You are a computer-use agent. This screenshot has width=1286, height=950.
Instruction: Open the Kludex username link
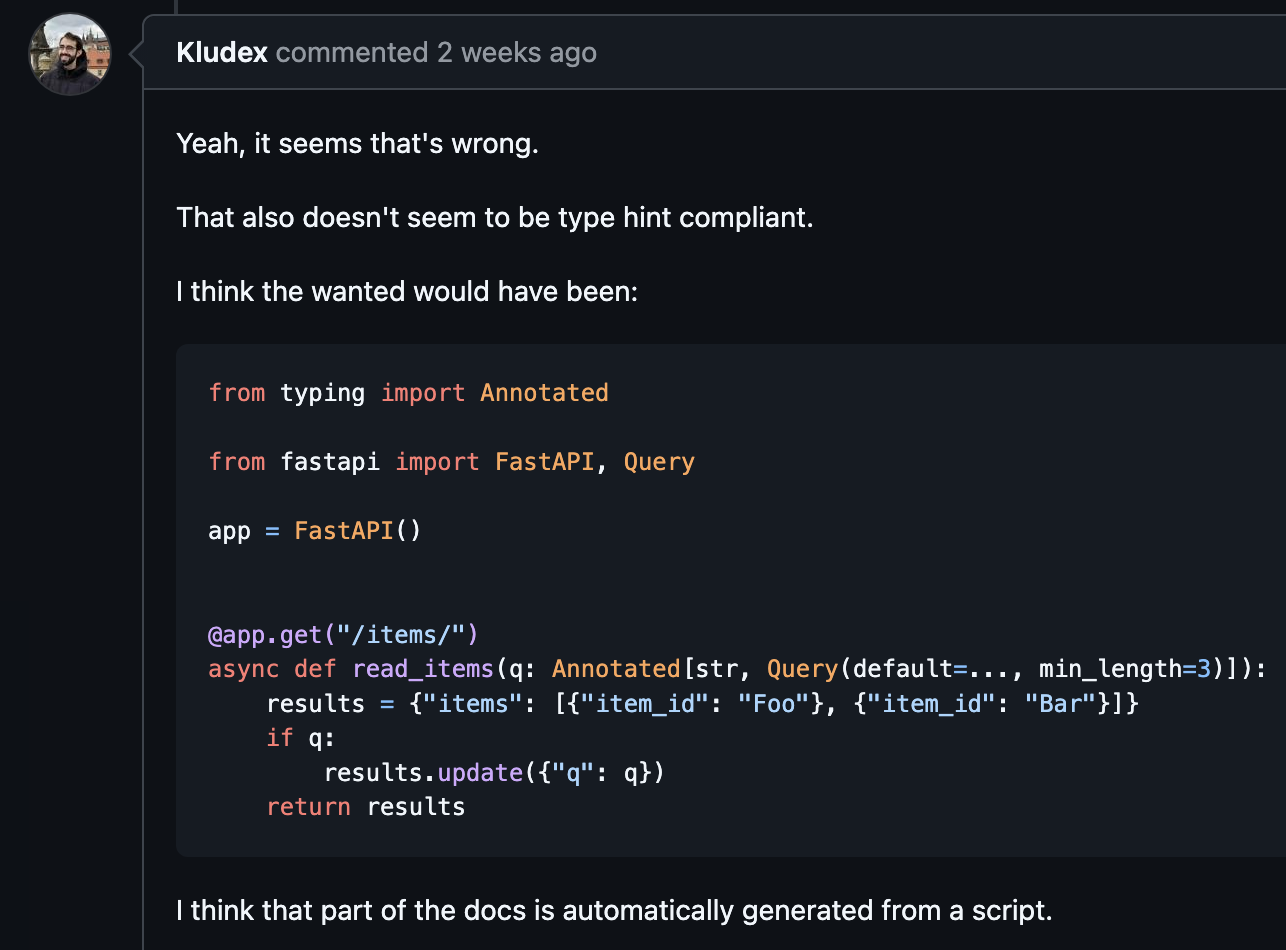(x=222, y=52)
